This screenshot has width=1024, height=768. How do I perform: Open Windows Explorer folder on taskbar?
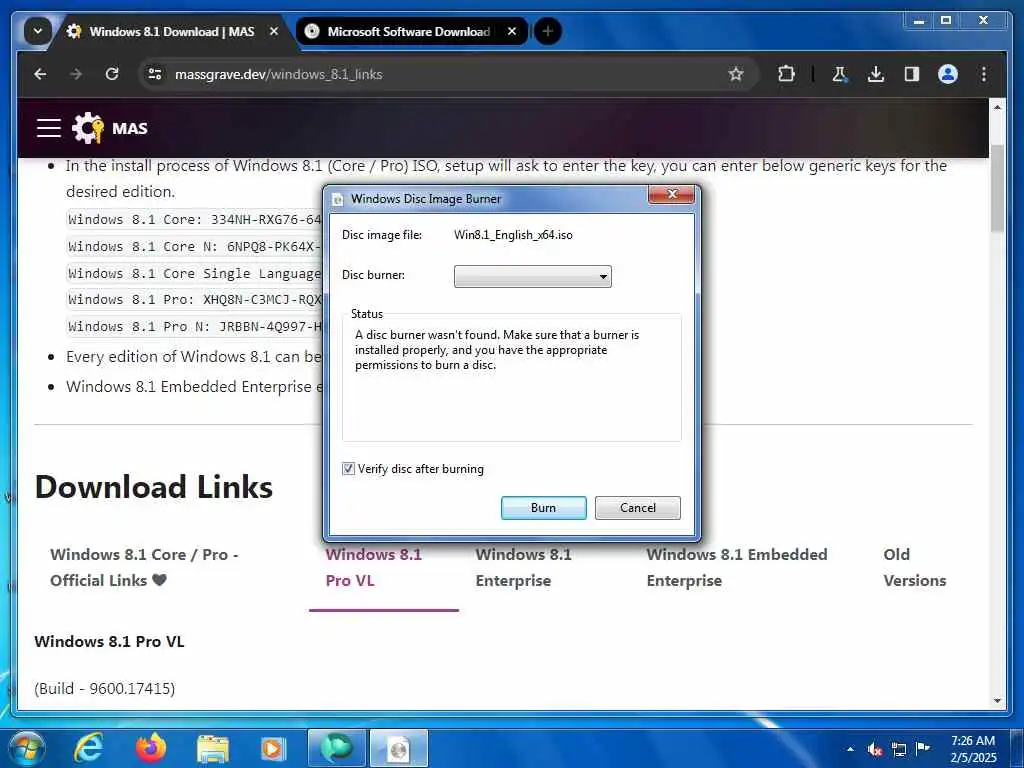pyautogui.click(x=213, y=748)
